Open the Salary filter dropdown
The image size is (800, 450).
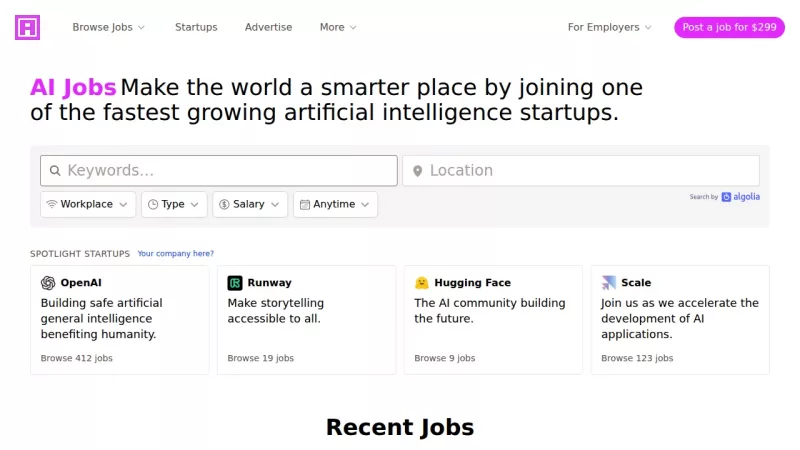point(250,205)
